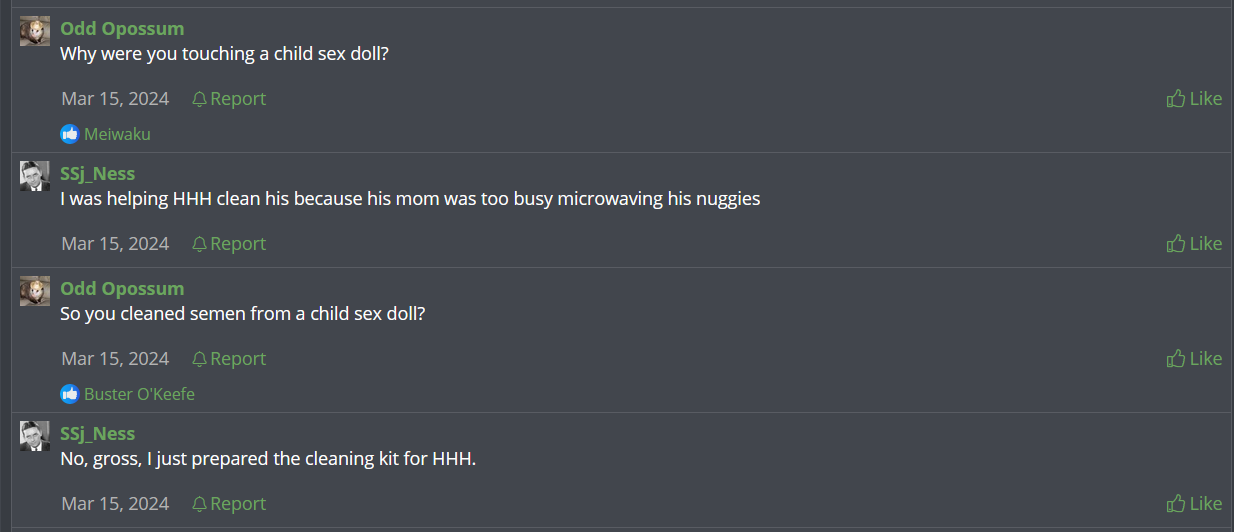
Task: Like the SSj_Ness cleaning kit comment
Action: 1194,503
